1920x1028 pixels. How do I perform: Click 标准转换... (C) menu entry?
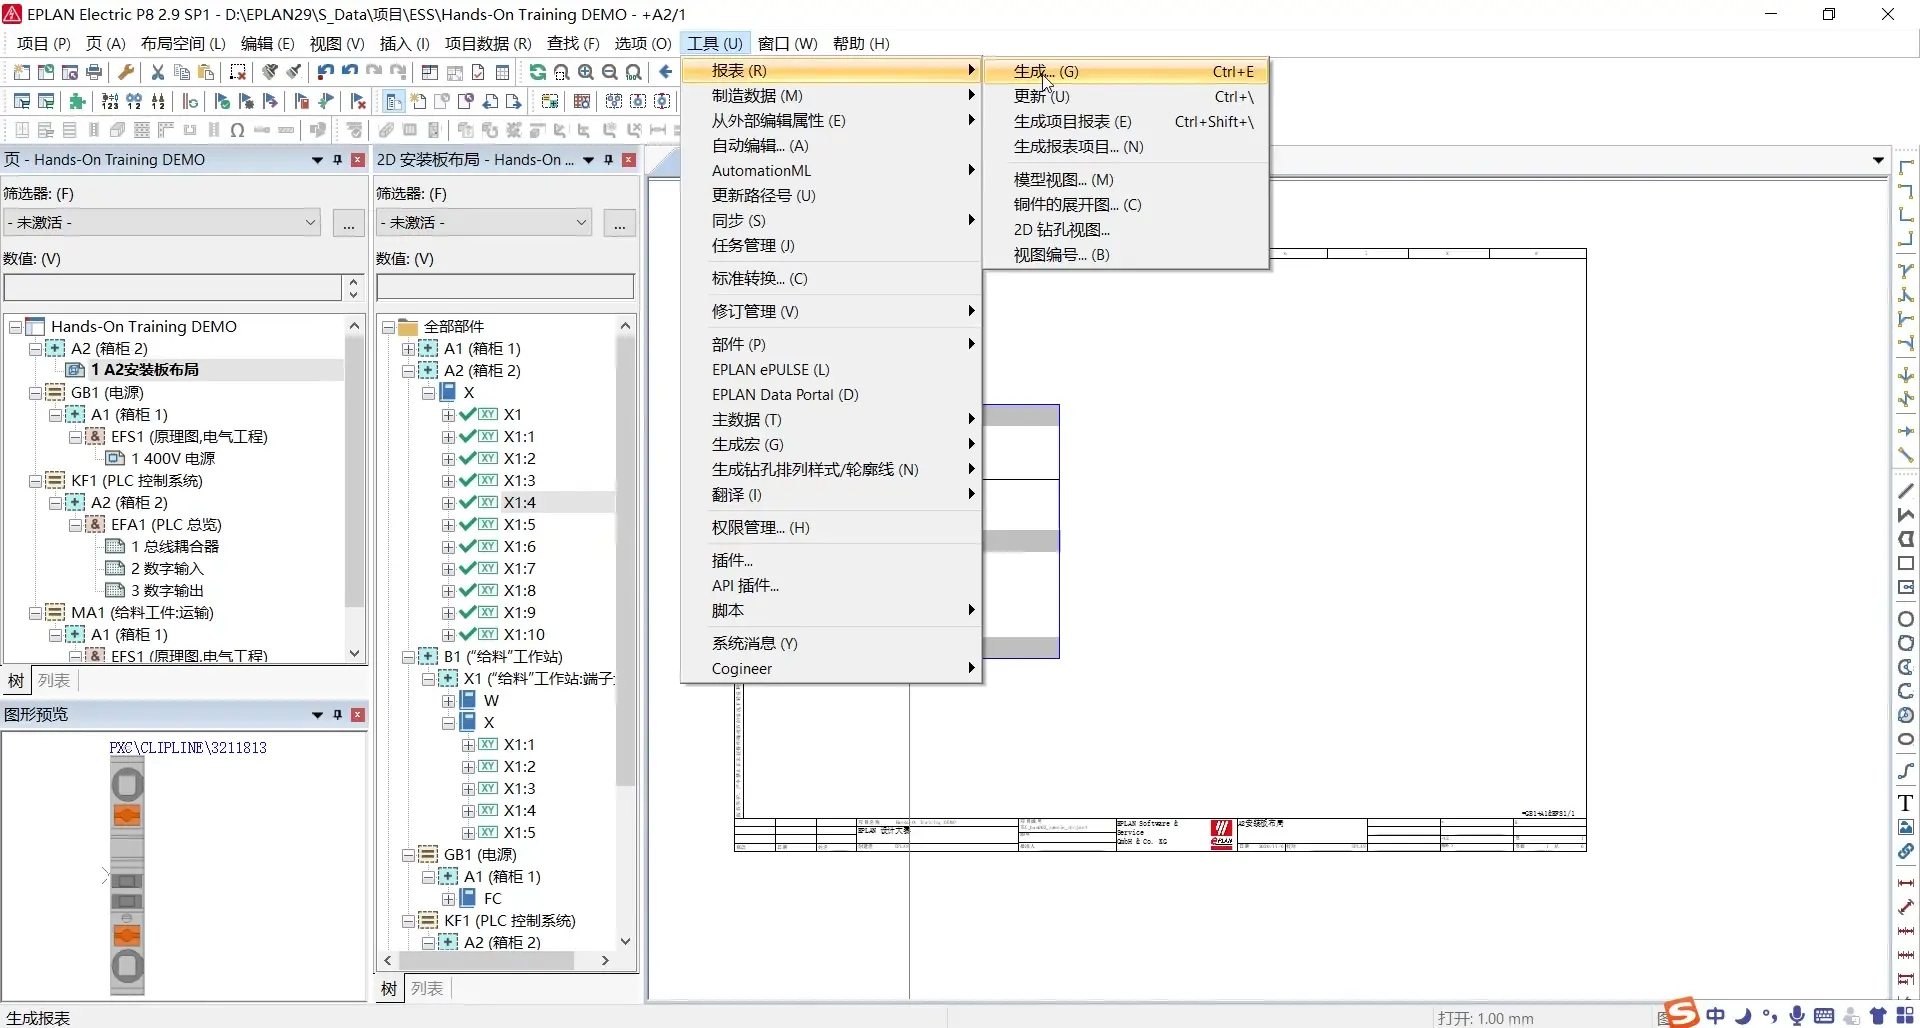[x=831, y=278]
